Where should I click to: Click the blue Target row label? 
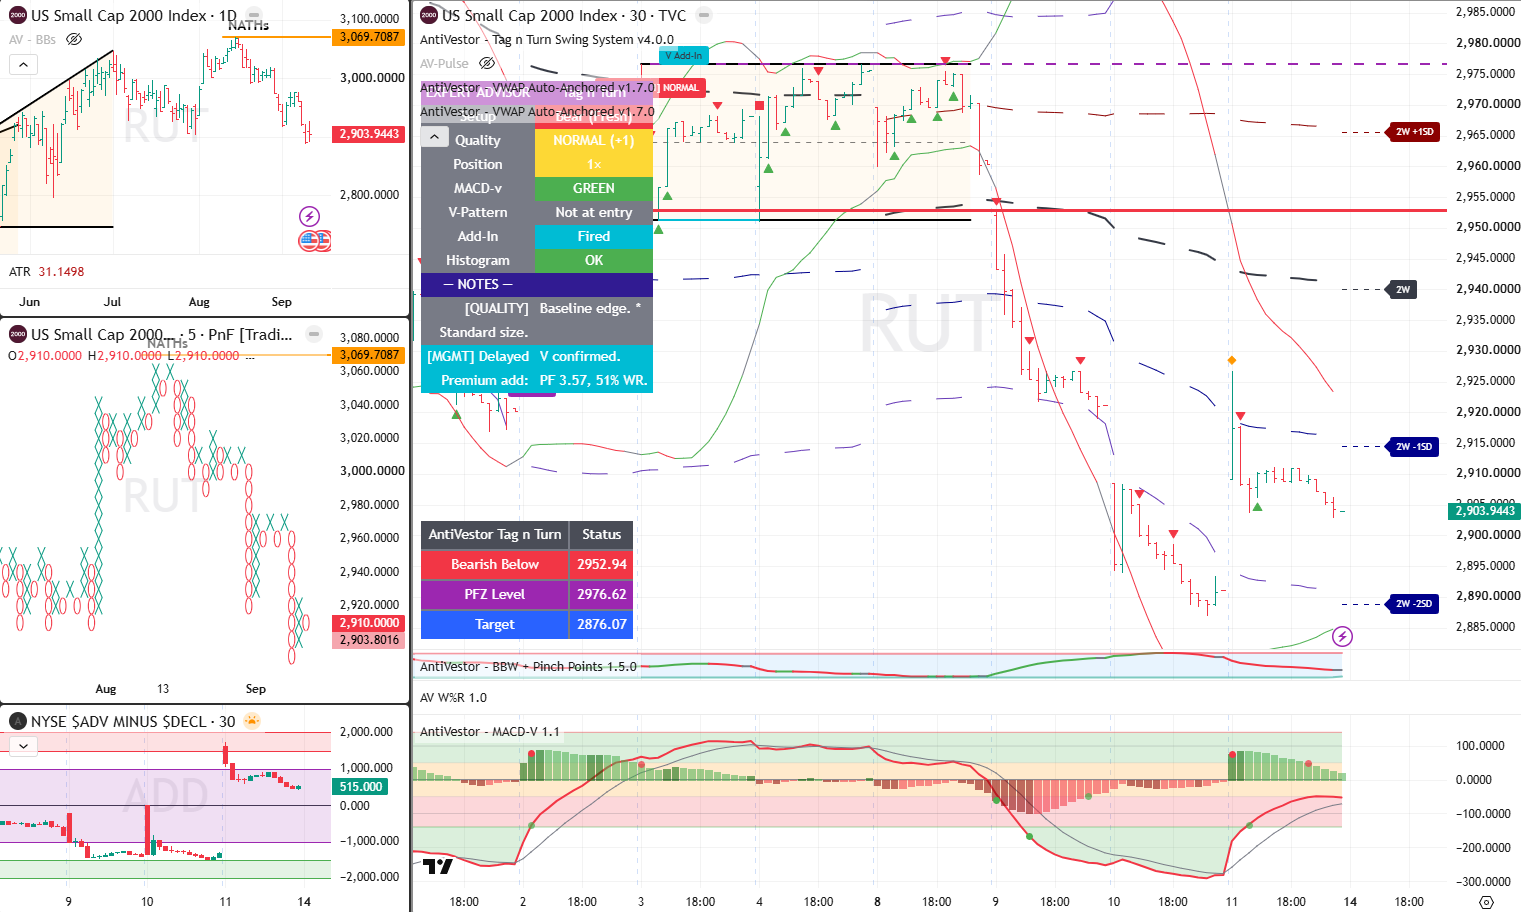tap(495, 624)
